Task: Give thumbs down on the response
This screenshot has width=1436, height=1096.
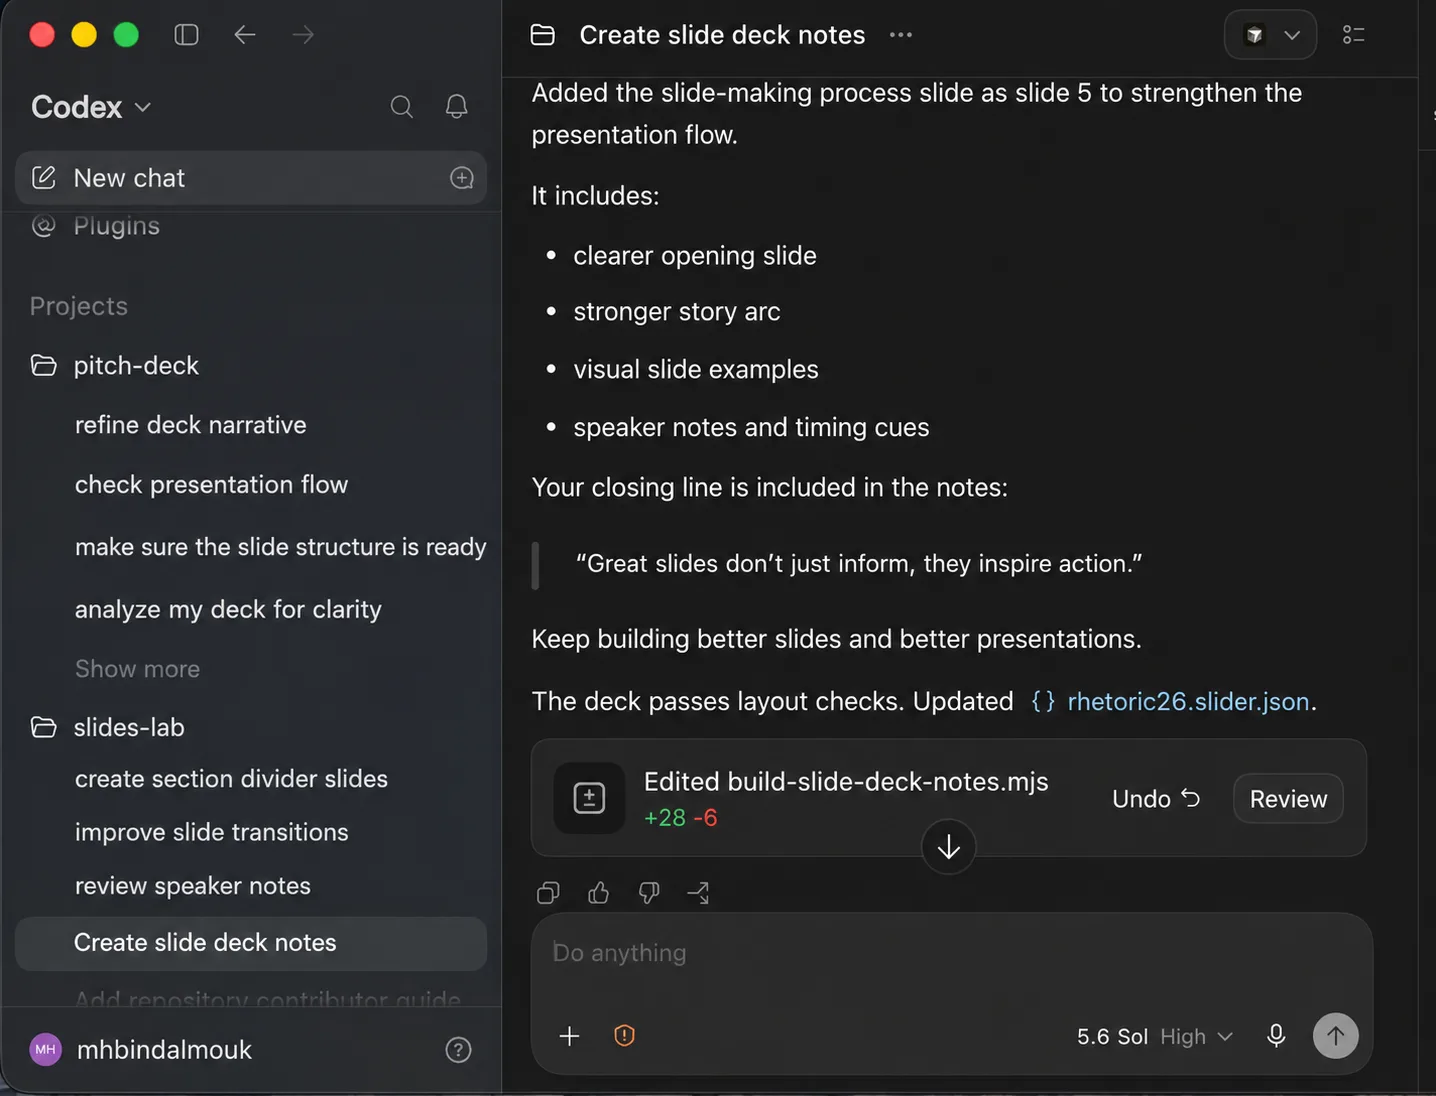Action: coord(649,893)
